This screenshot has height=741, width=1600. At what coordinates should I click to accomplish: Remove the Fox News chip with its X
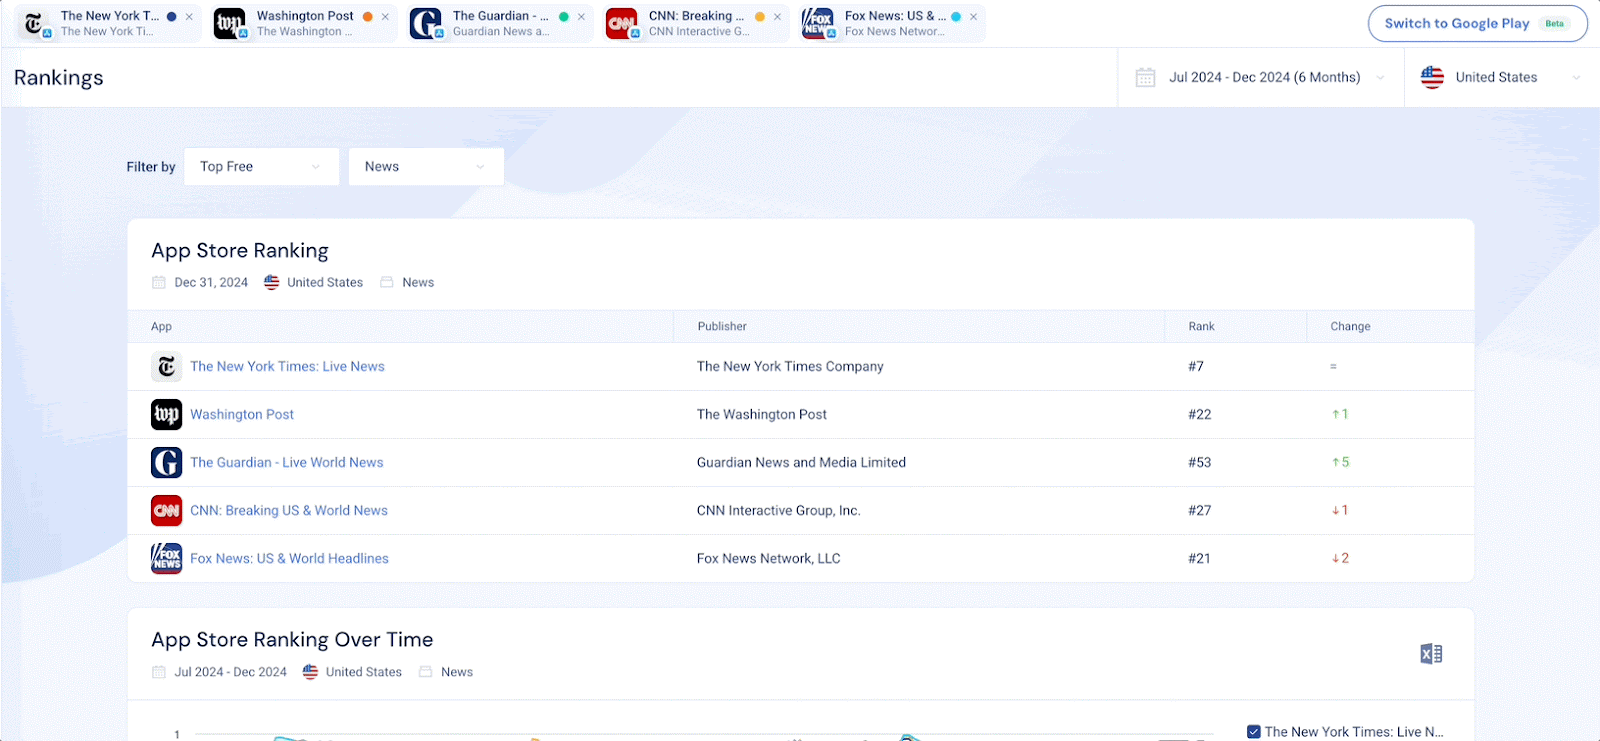(973, 17)
